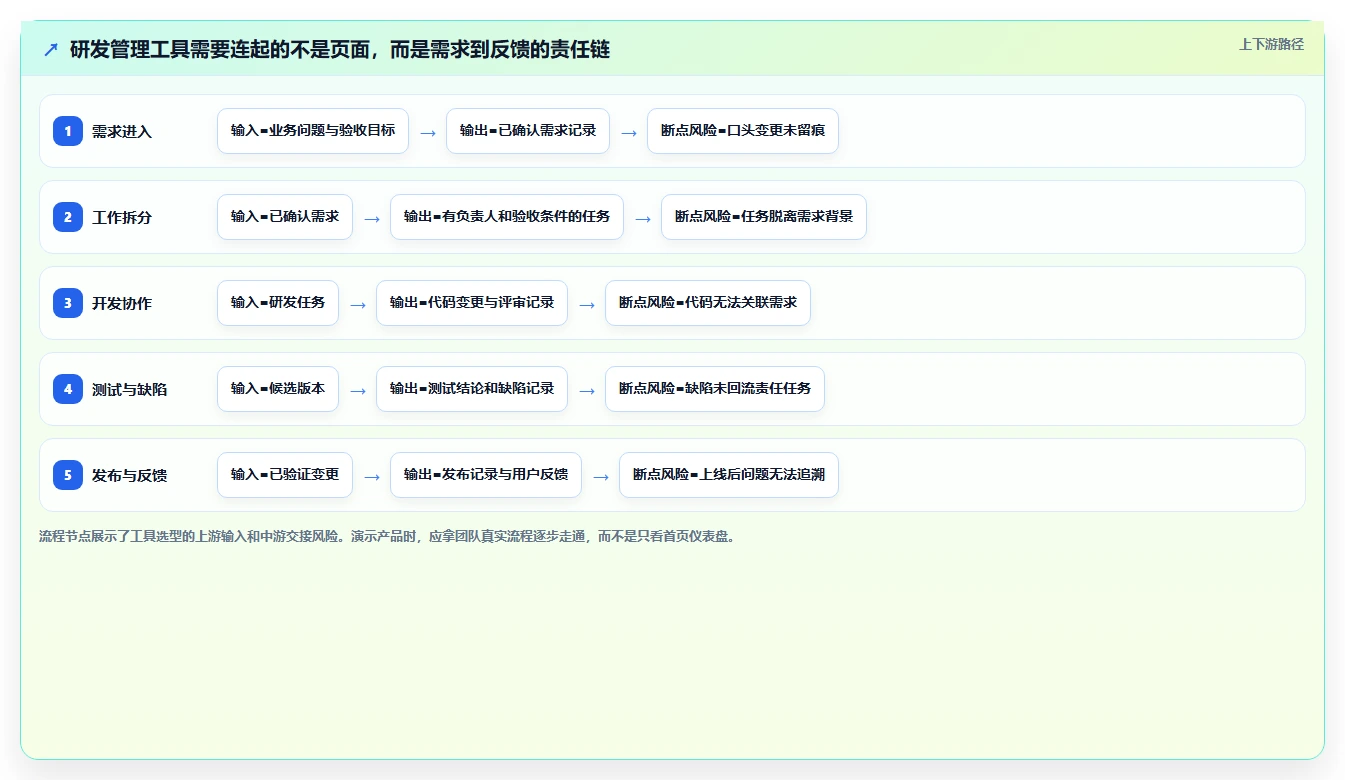Image resolution: width=1345 pixels, height=780 pixels.
Task: Select the 输出=有负责人和验收条件的任务 chip
Action: (x=507, y=217)
